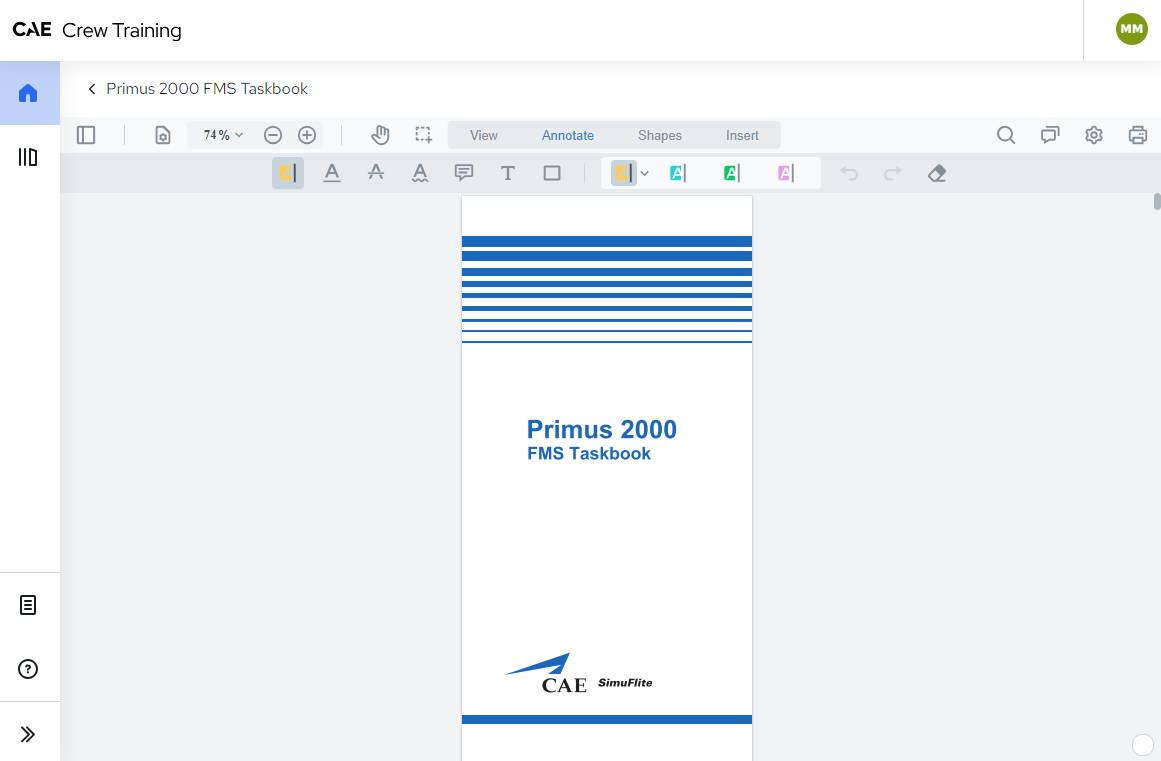This screenshot has width=1161, height=761.
Task: Open the Home sidebar icon
Action: click(x=28, y=93)
